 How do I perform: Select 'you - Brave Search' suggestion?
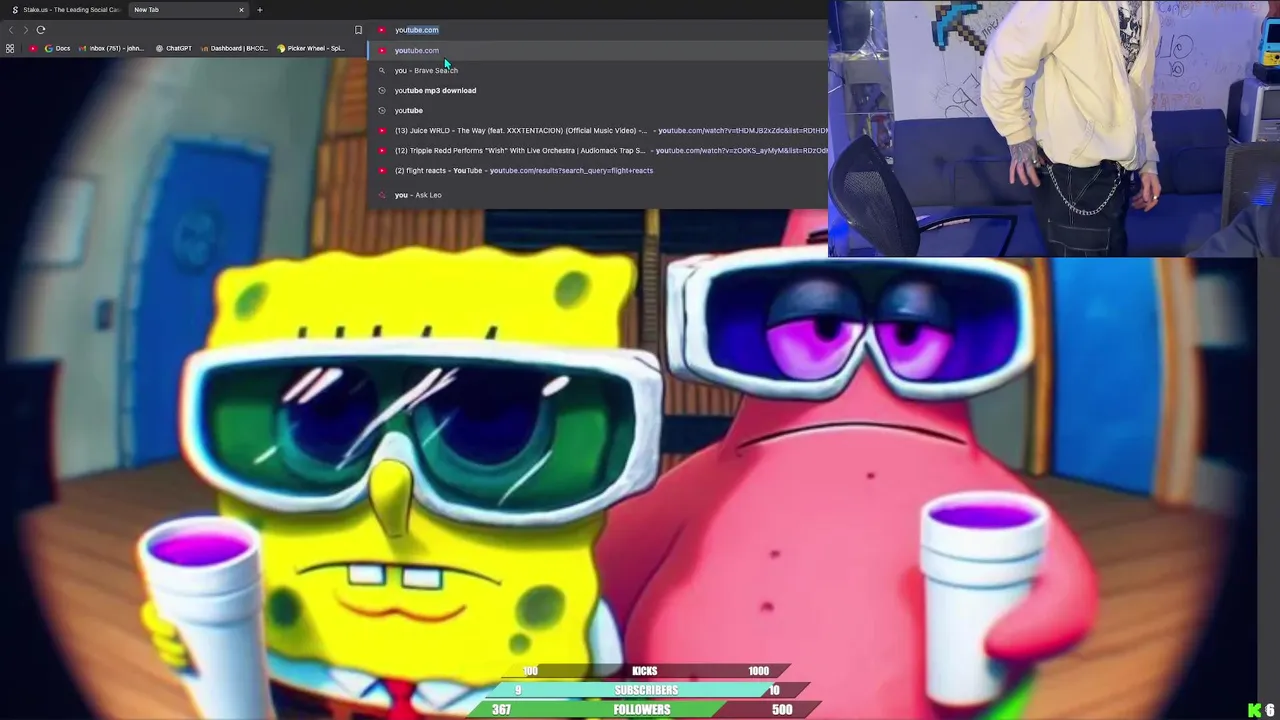(598, 70)
